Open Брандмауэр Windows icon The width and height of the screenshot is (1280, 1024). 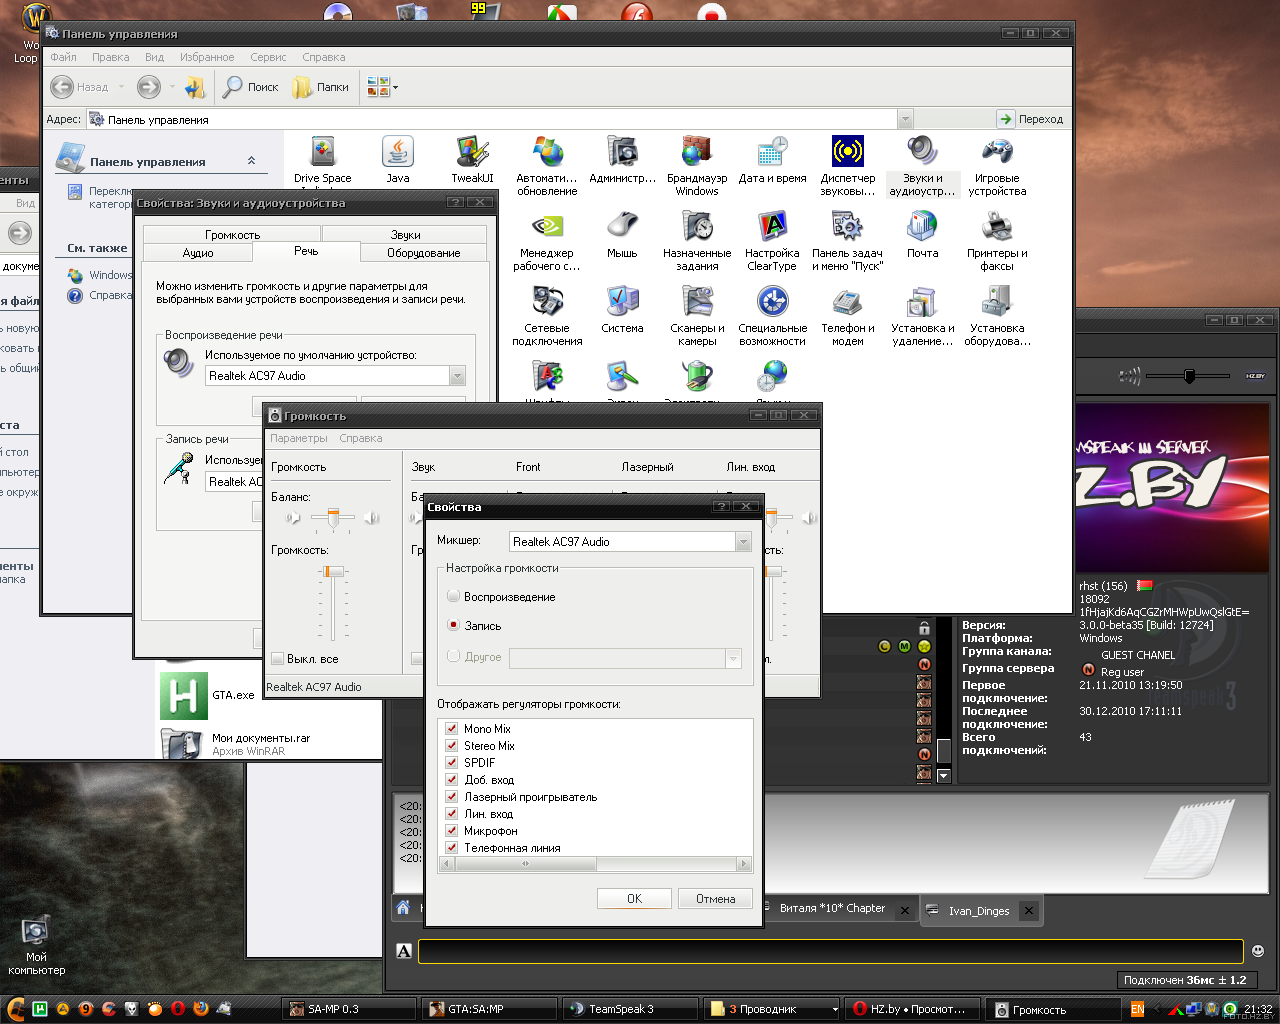tap(697, 166)
